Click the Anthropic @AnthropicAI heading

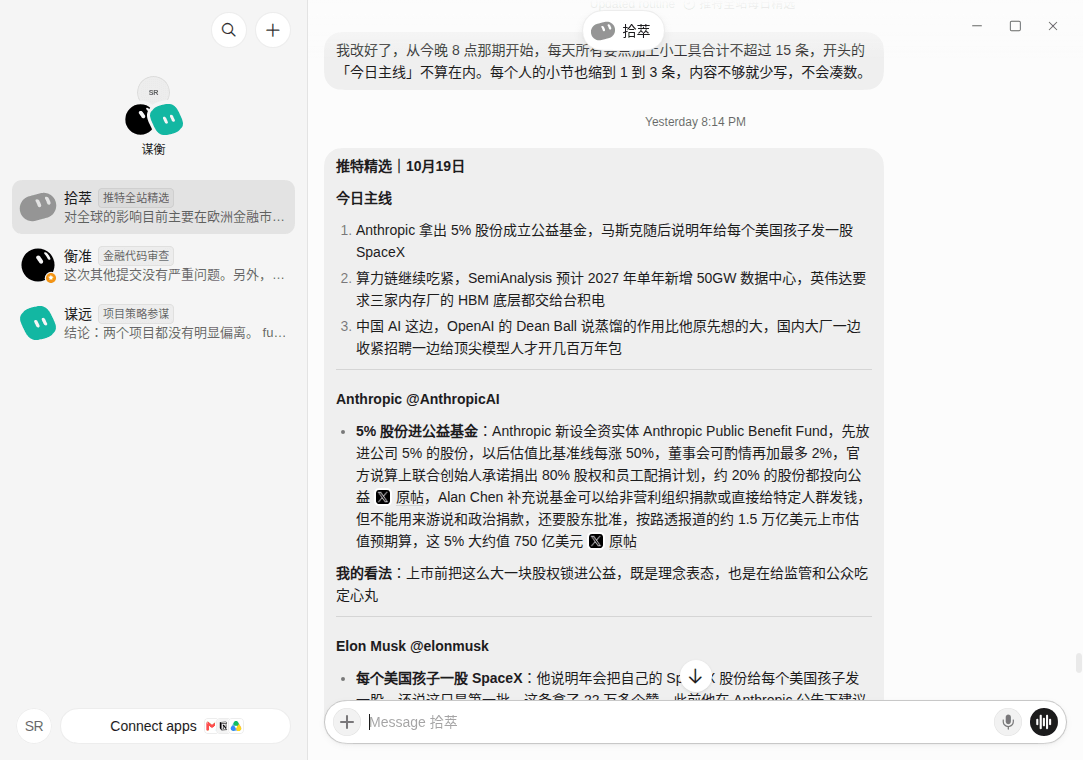click(418, 399)
